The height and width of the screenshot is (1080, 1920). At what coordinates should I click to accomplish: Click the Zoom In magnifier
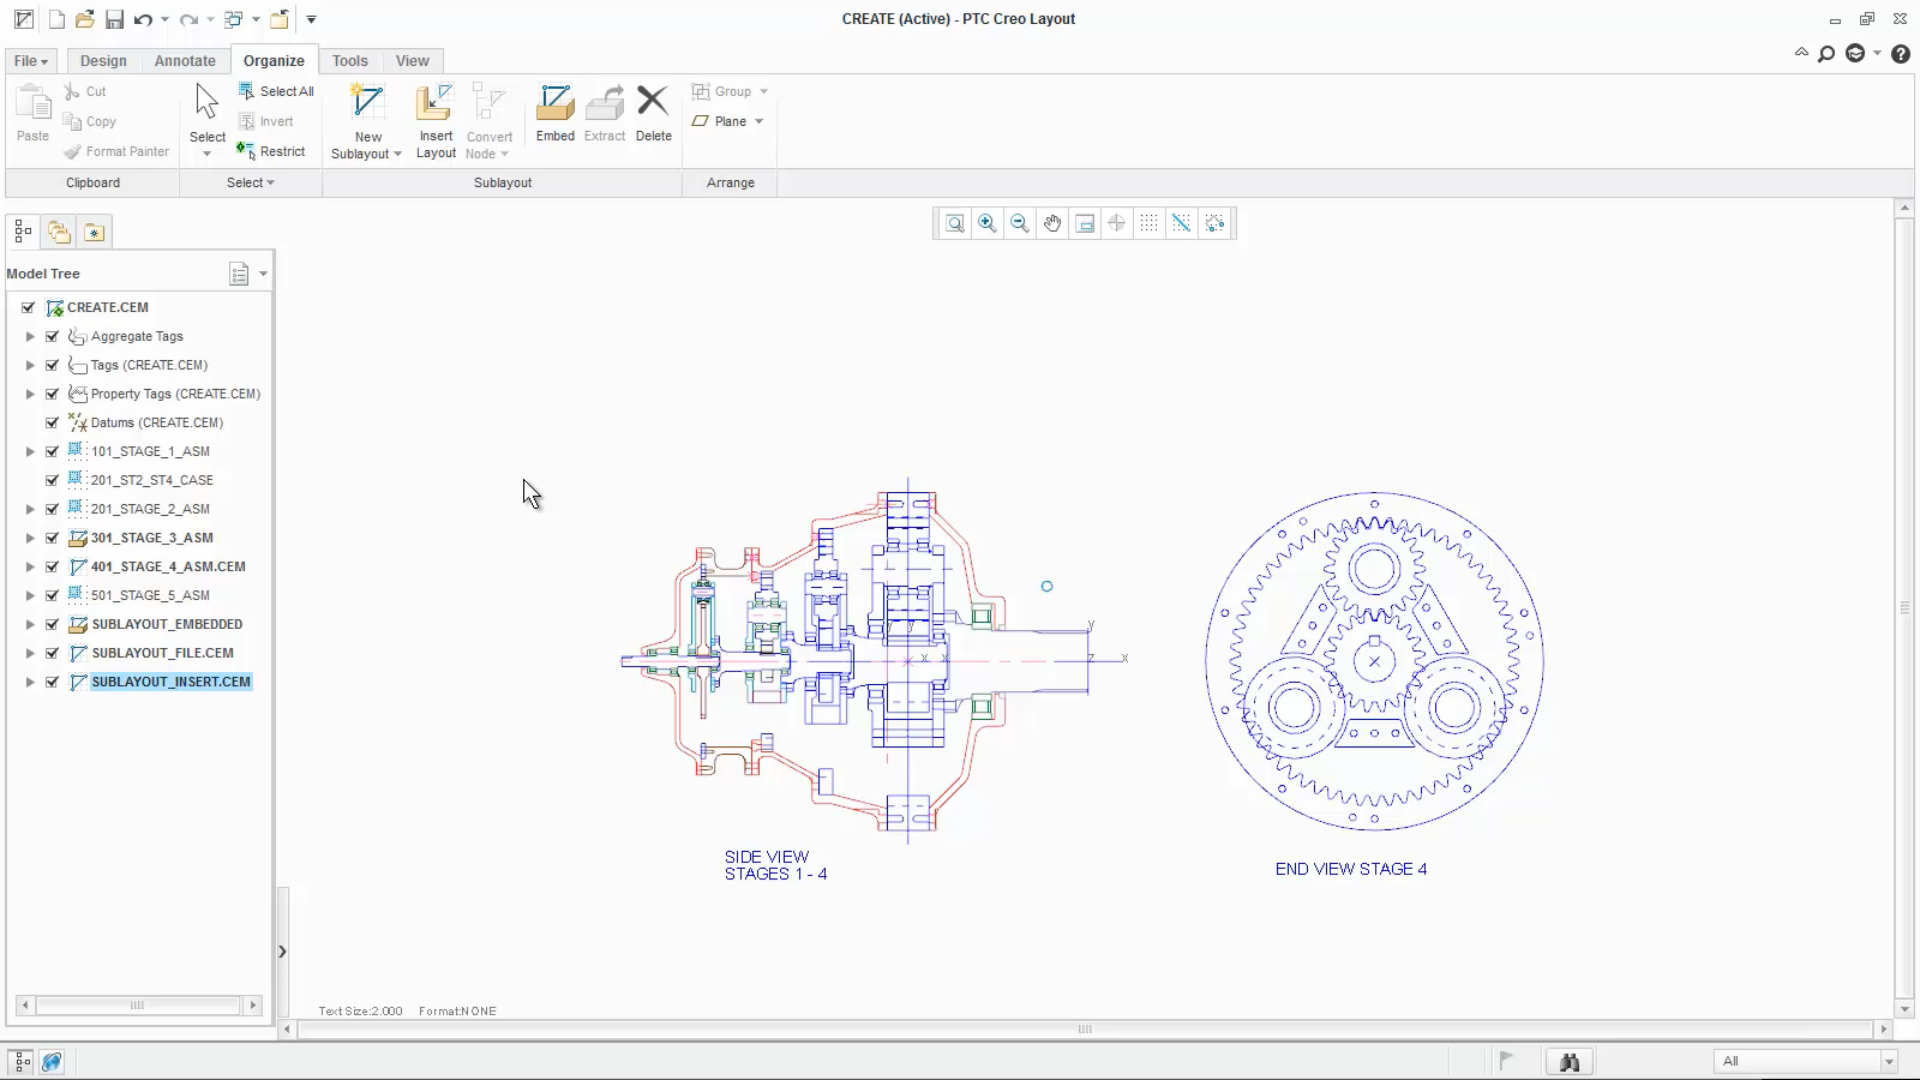[987, 224]
